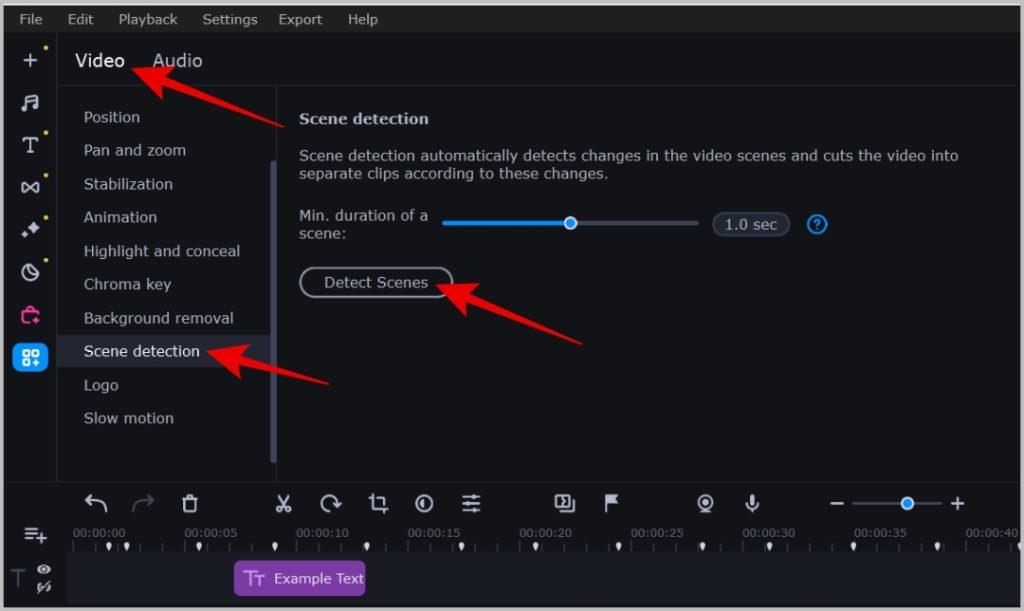The width and height of the screenshot is (1024, 611).
Task: Open Color adjustments icon
Action: point(424,503)
